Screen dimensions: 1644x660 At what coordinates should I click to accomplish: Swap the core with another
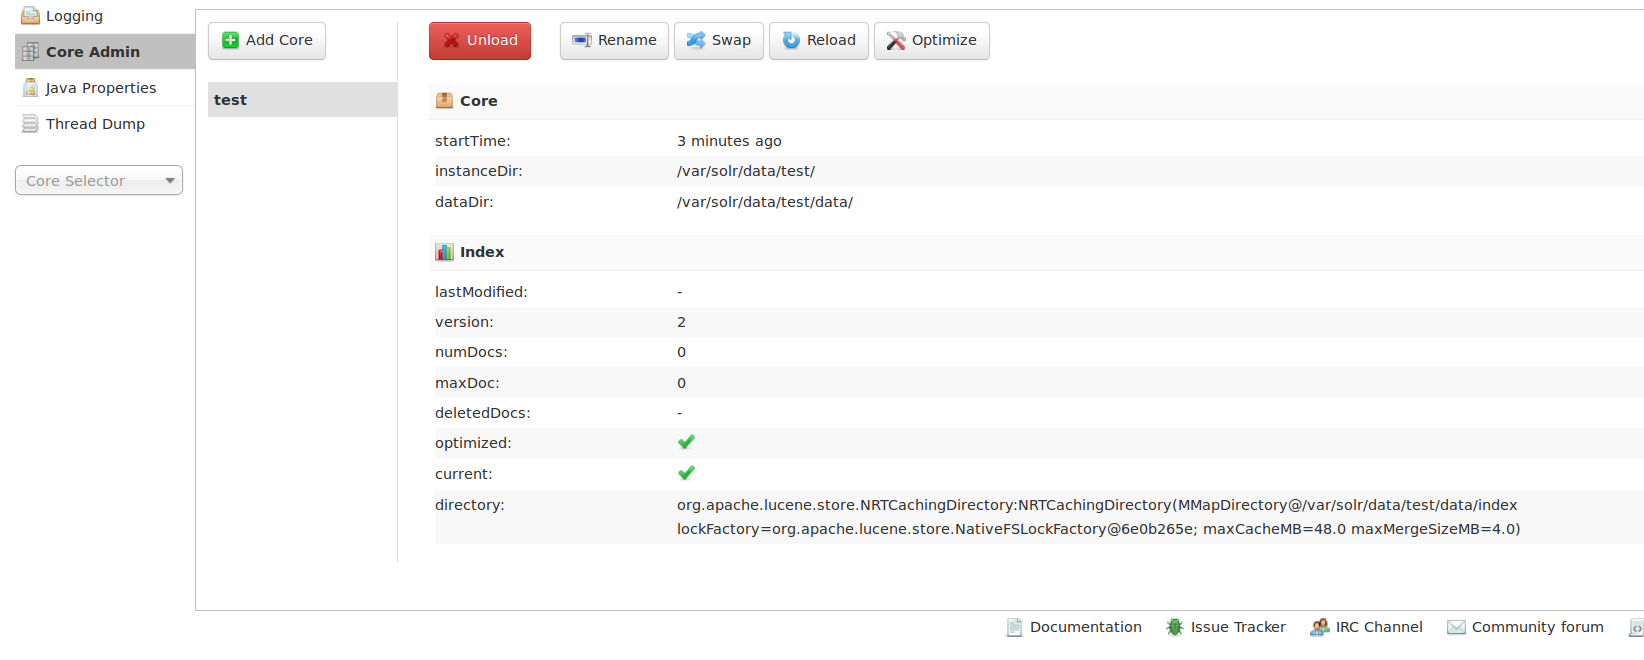(719, 41)
